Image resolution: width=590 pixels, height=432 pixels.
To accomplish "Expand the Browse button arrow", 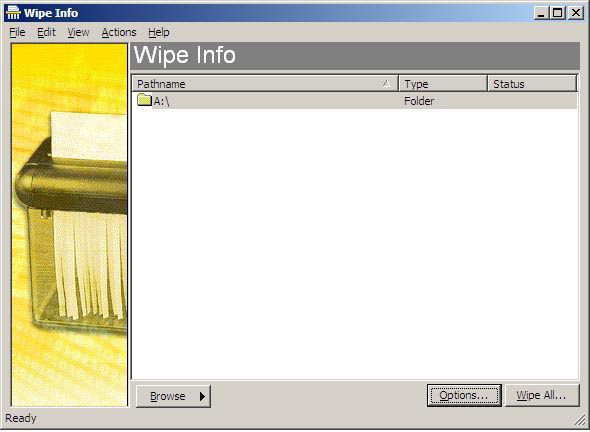I will (x=202, y=396).
